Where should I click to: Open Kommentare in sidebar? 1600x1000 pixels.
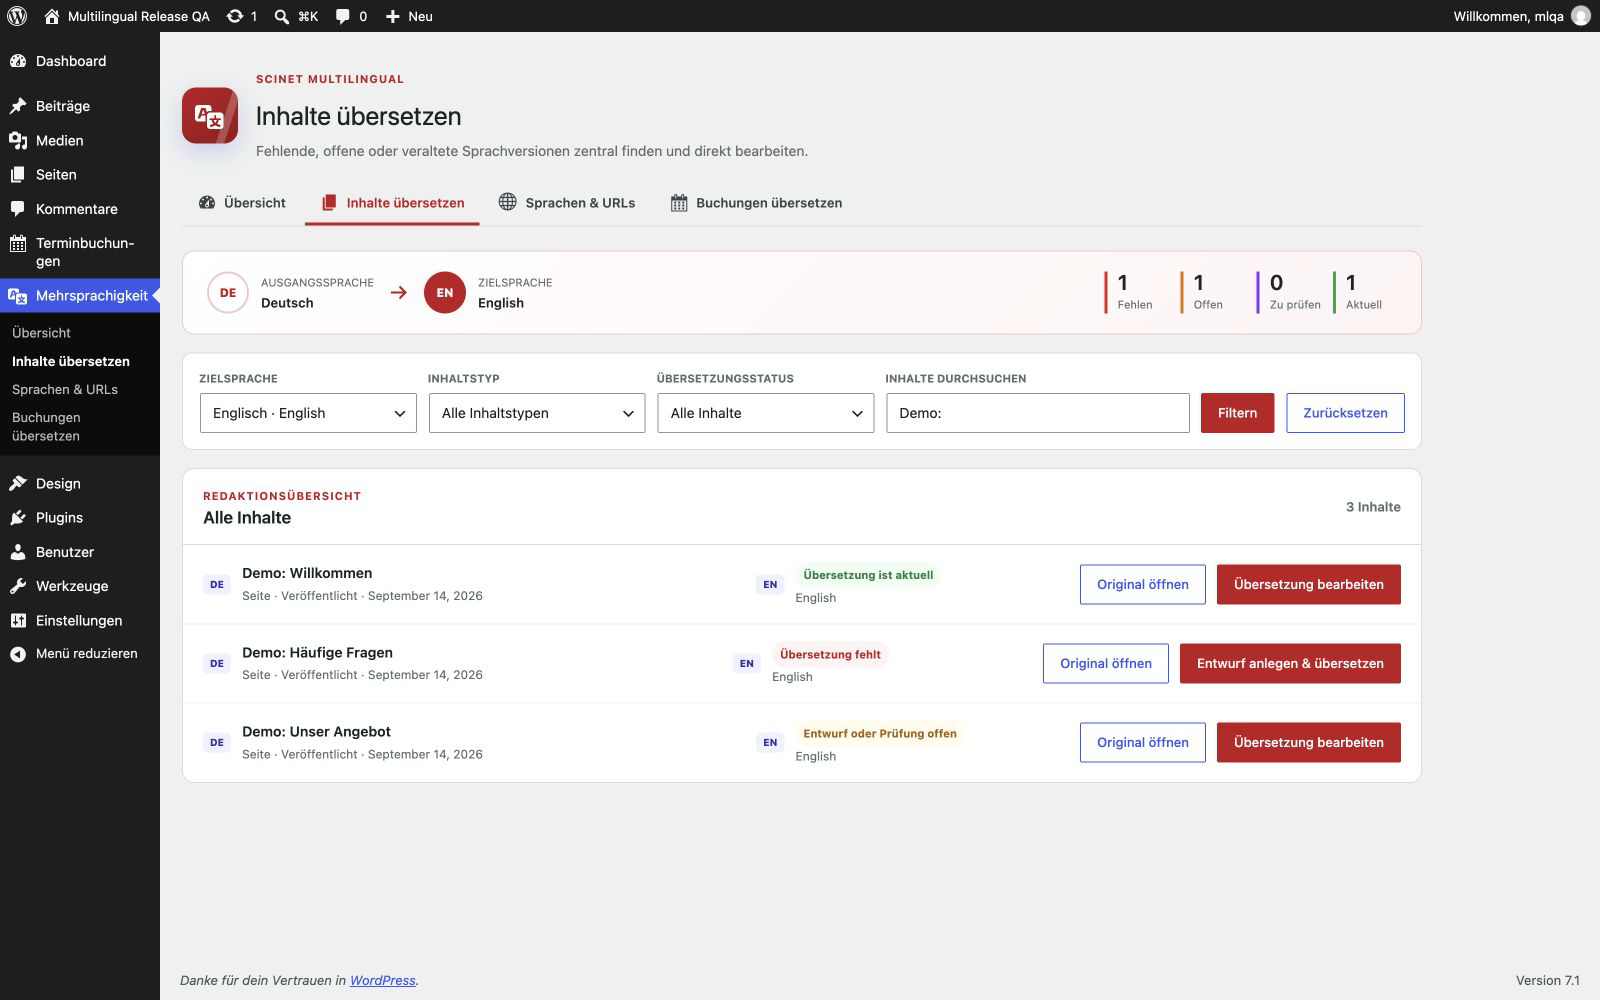tap(80, 209)
